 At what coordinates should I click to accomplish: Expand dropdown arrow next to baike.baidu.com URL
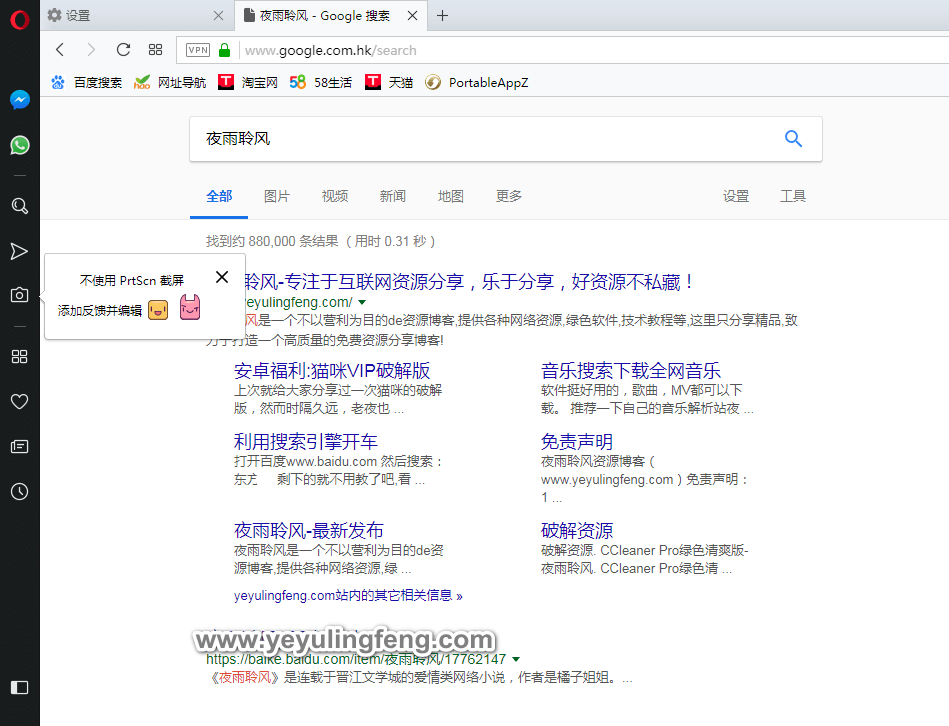pos(516,659)
